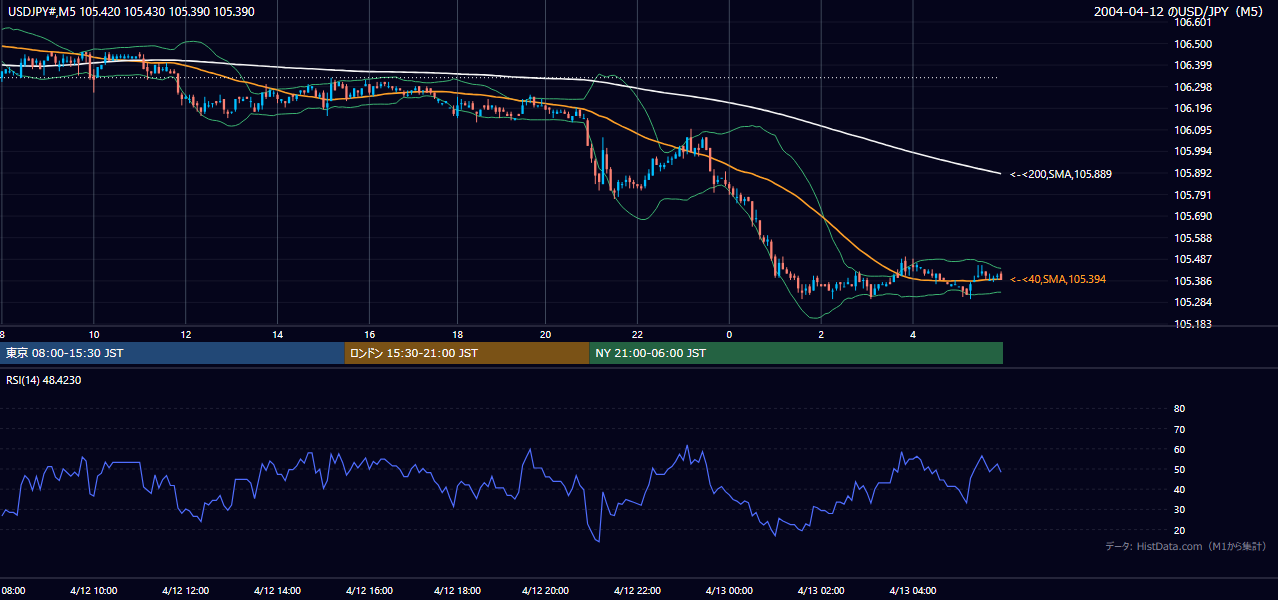Click the HistData.com data source credit
1278x600 pixels.
(1186, 546)
